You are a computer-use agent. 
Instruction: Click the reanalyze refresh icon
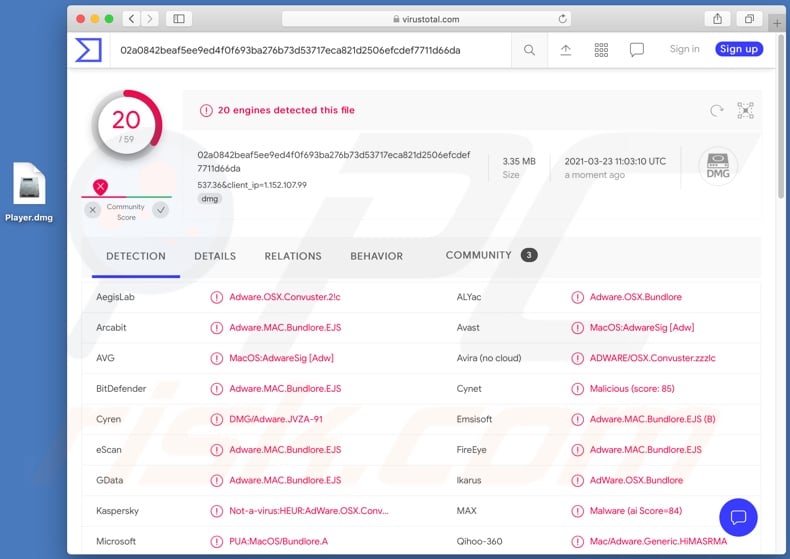point(716,110)
